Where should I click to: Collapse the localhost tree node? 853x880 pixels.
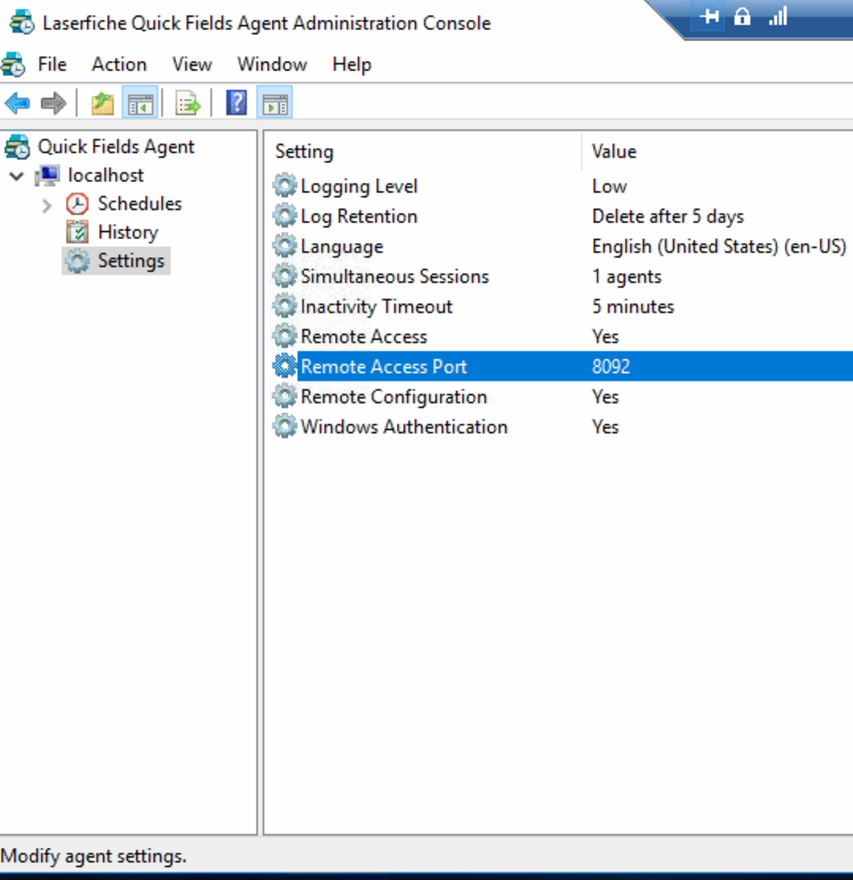coord(17,176)
